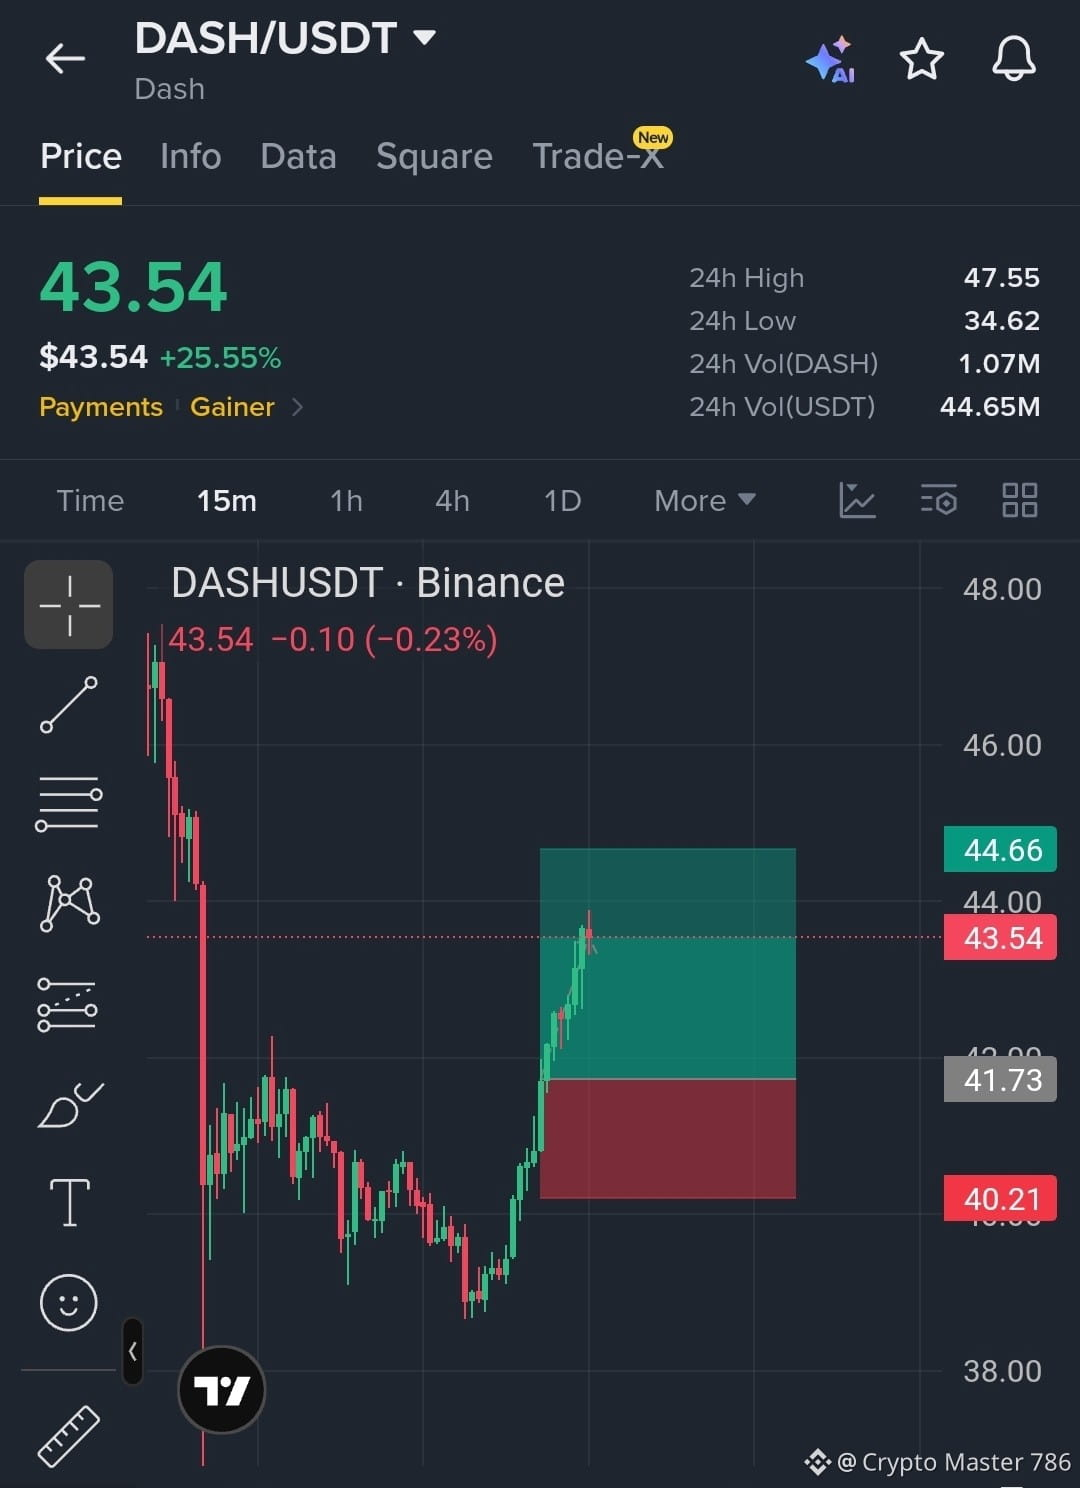Click the red stop-loss zone on chart
This screenshot has width=1080, height=1488.
668,1138
